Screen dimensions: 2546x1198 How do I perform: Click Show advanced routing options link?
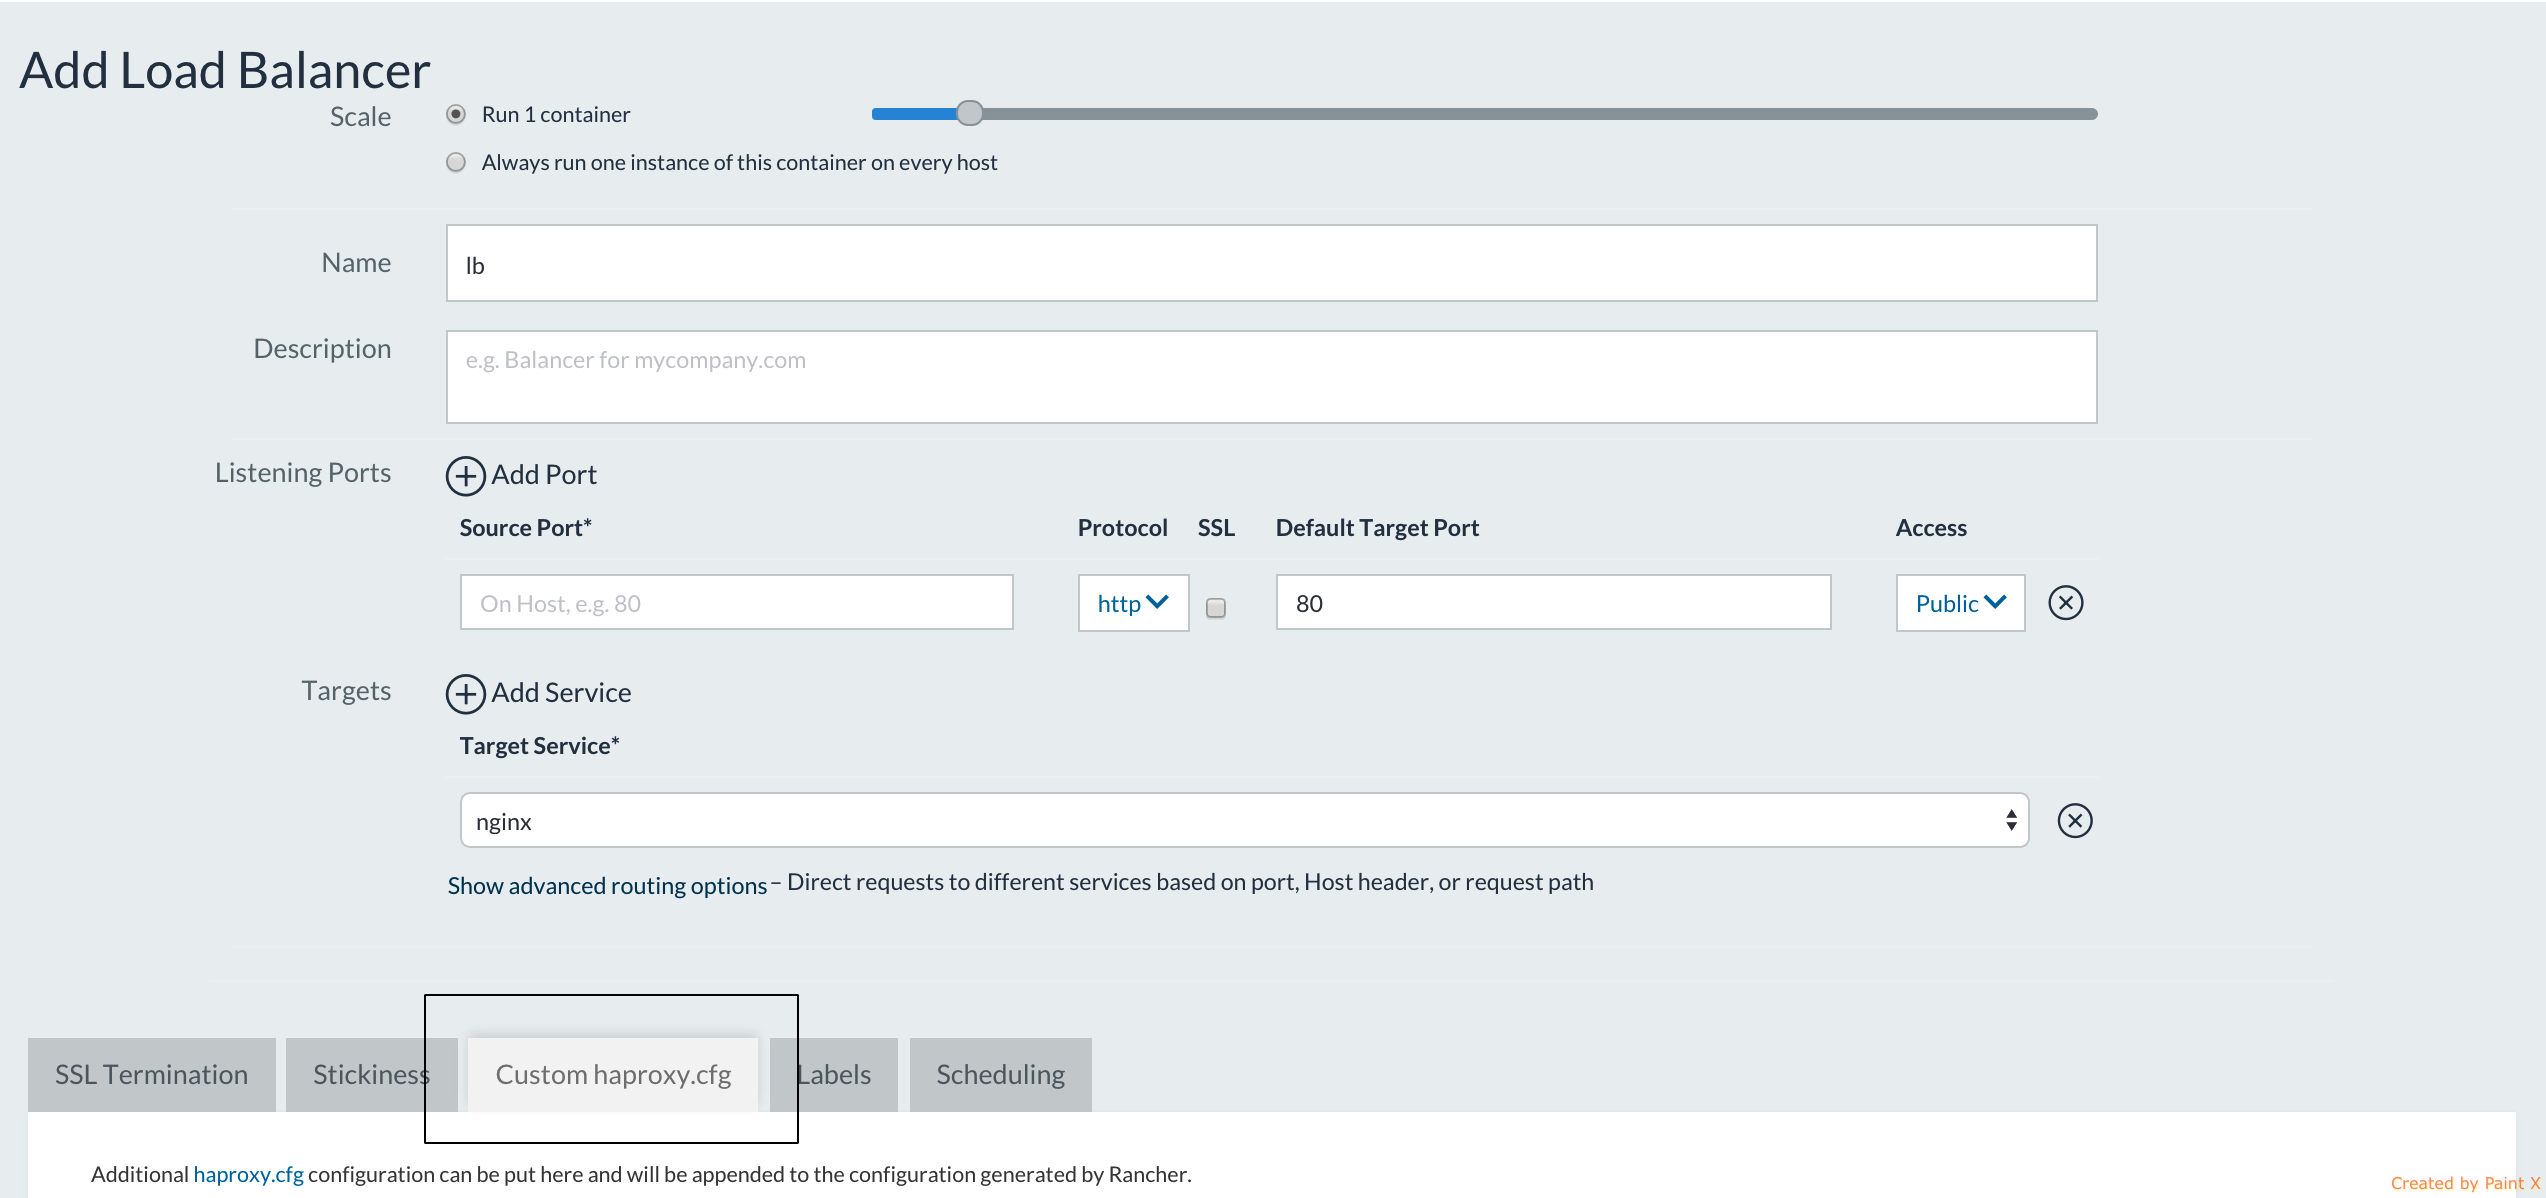[606, 886]
